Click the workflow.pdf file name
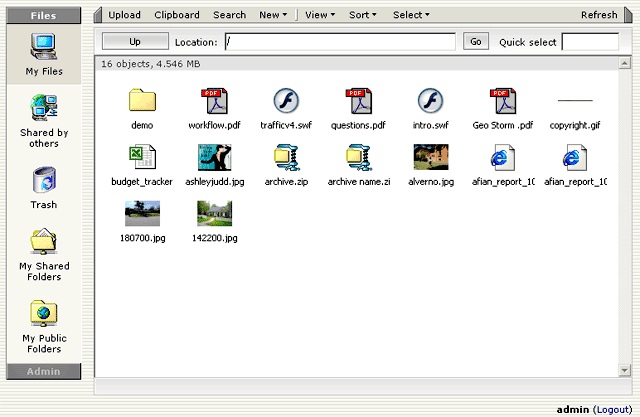Screen dimensions: 640x417 214,125
